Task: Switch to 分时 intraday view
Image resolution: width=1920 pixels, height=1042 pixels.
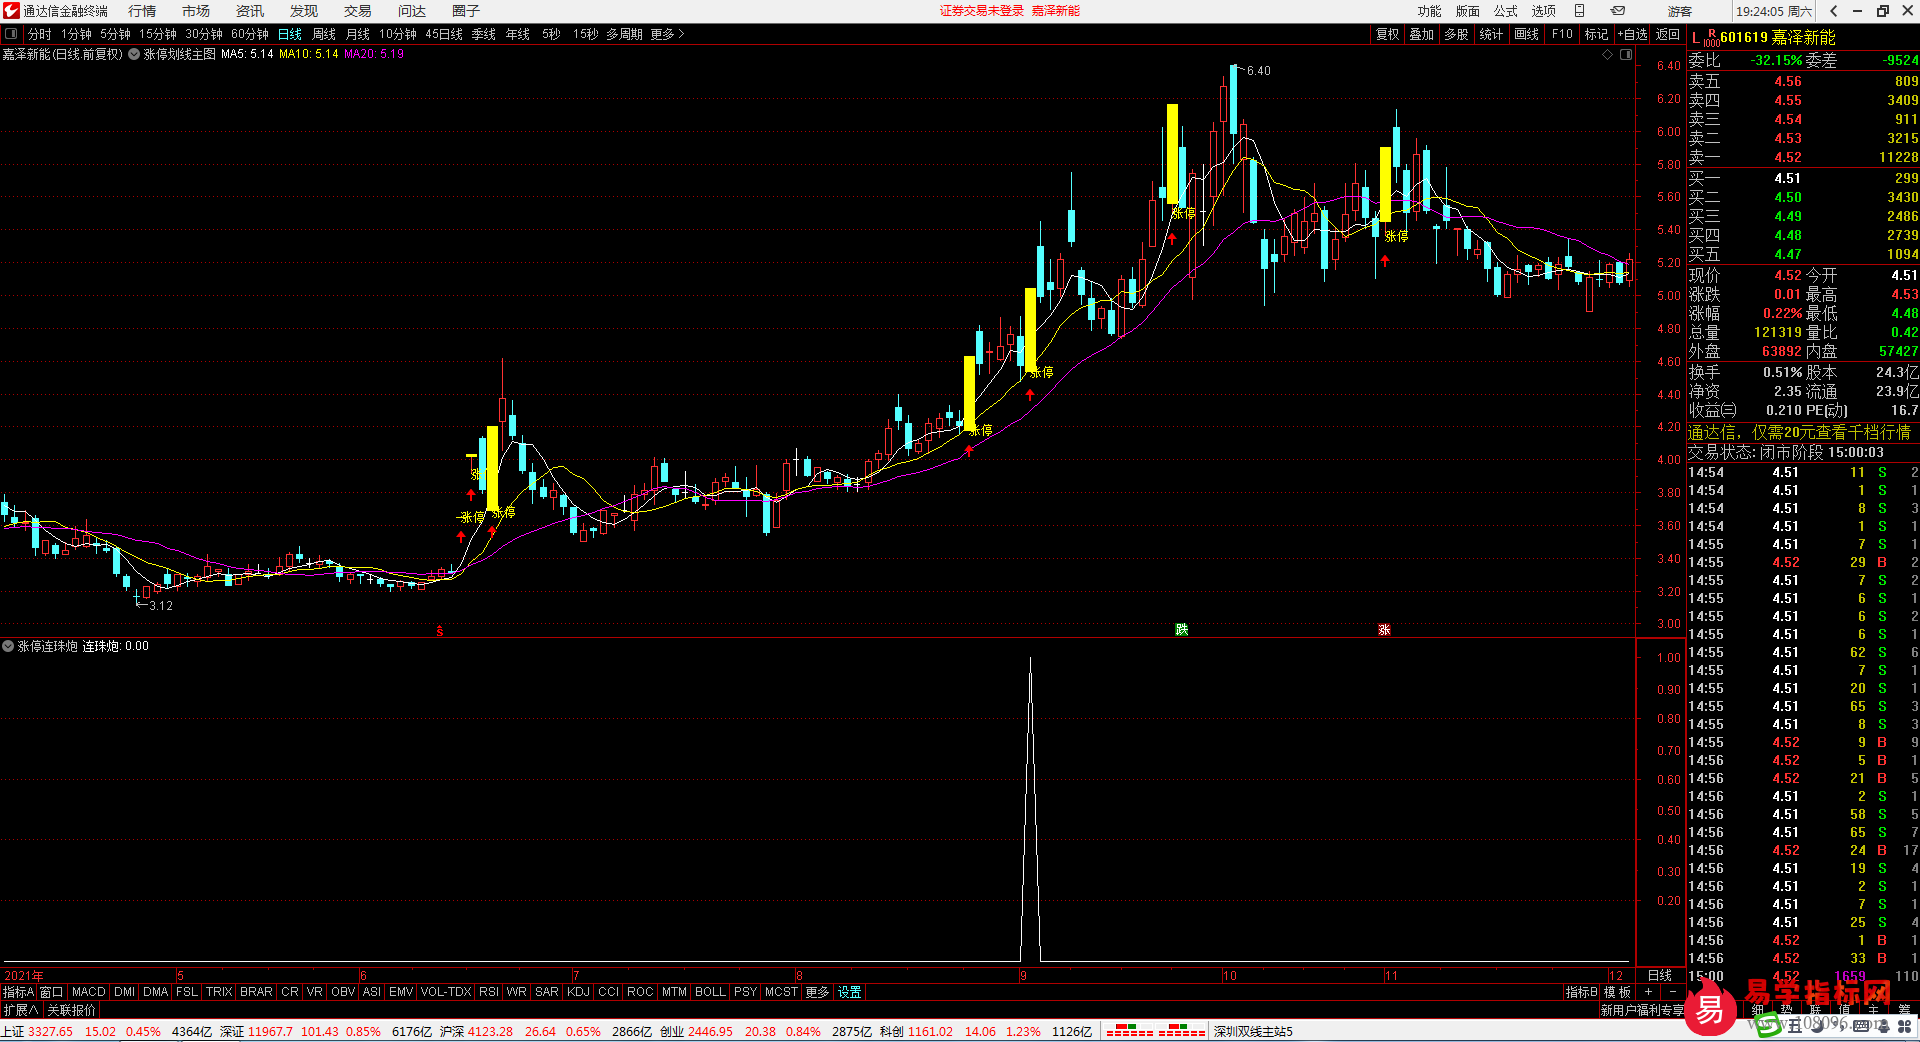Action: [40, 34]
